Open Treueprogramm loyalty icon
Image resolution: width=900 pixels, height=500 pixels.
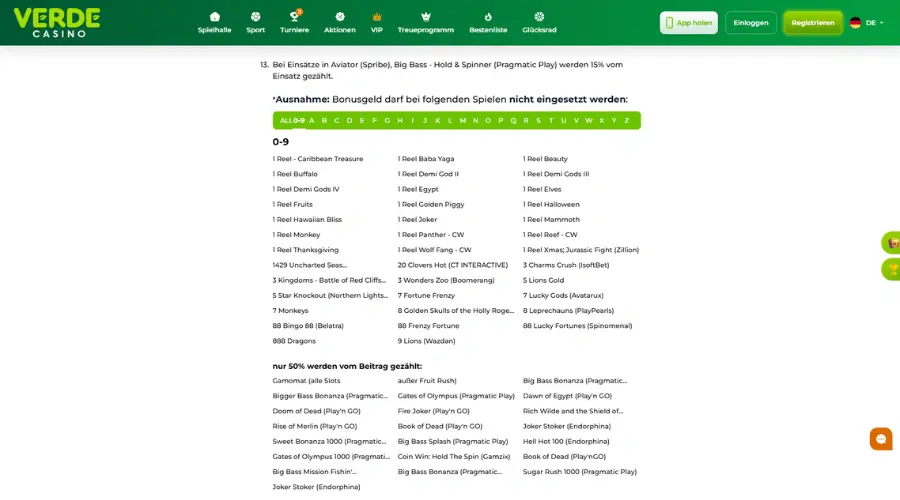[x=425, y=17]
